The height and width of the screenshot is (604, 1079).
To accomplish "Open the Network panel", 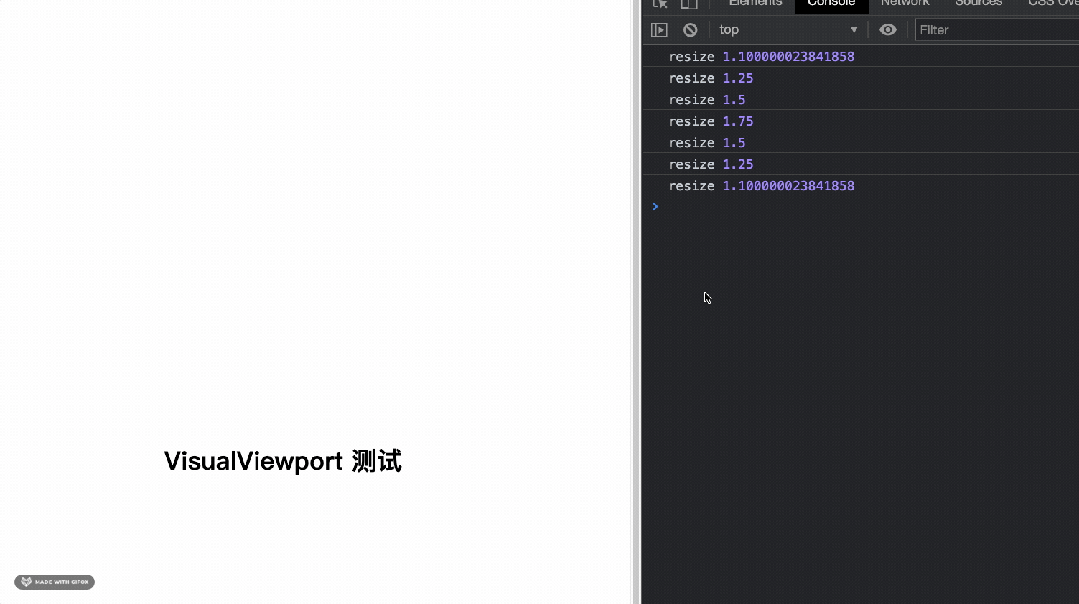I will click(x=905, y=4).
